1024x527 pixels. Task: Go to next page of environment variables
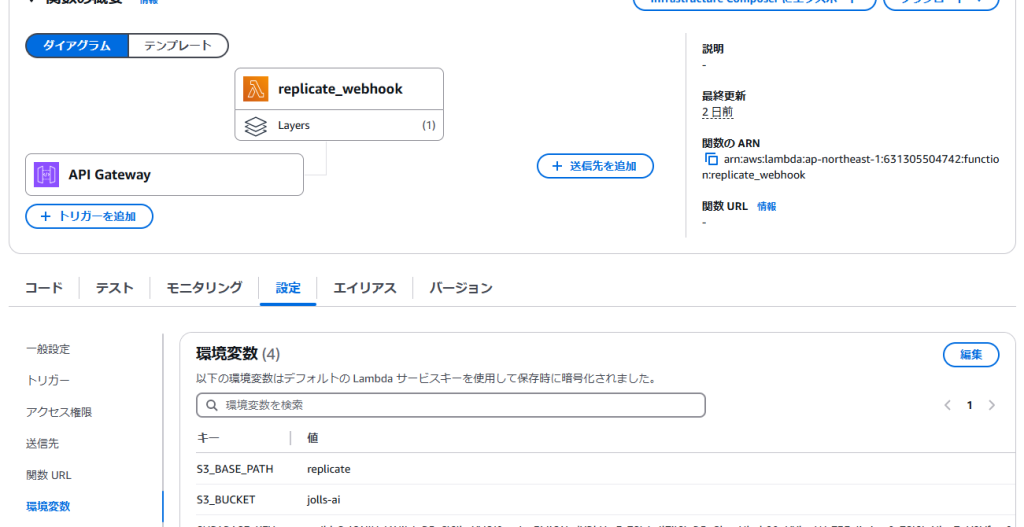991,405
